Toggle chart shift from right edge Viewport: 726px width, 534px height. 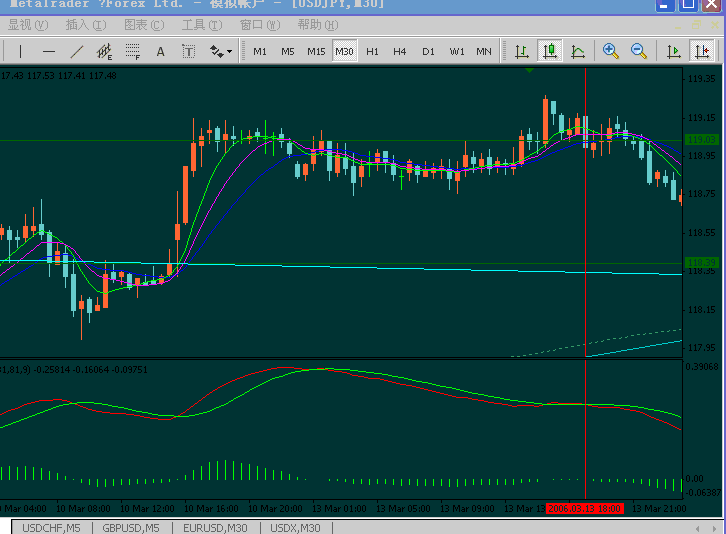coord(702,51)
